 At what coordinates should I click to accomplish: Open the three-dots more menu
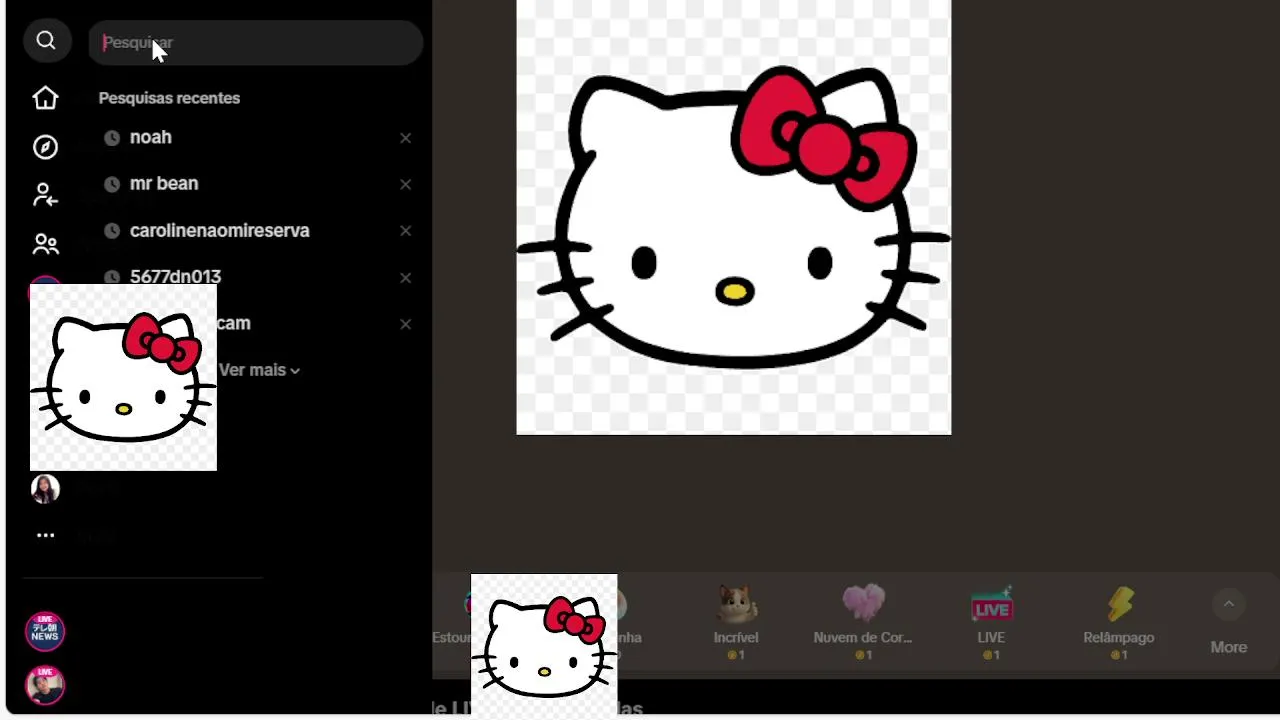click(45, 535)
